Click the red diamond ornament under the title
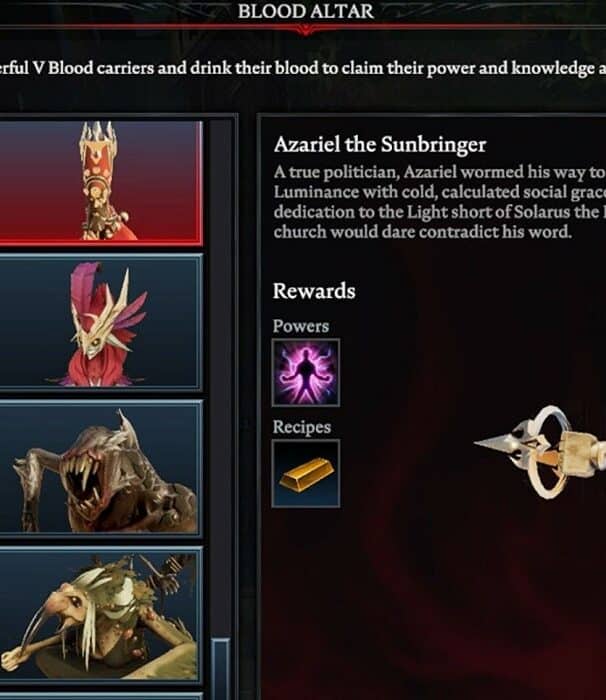 [306, 30]
